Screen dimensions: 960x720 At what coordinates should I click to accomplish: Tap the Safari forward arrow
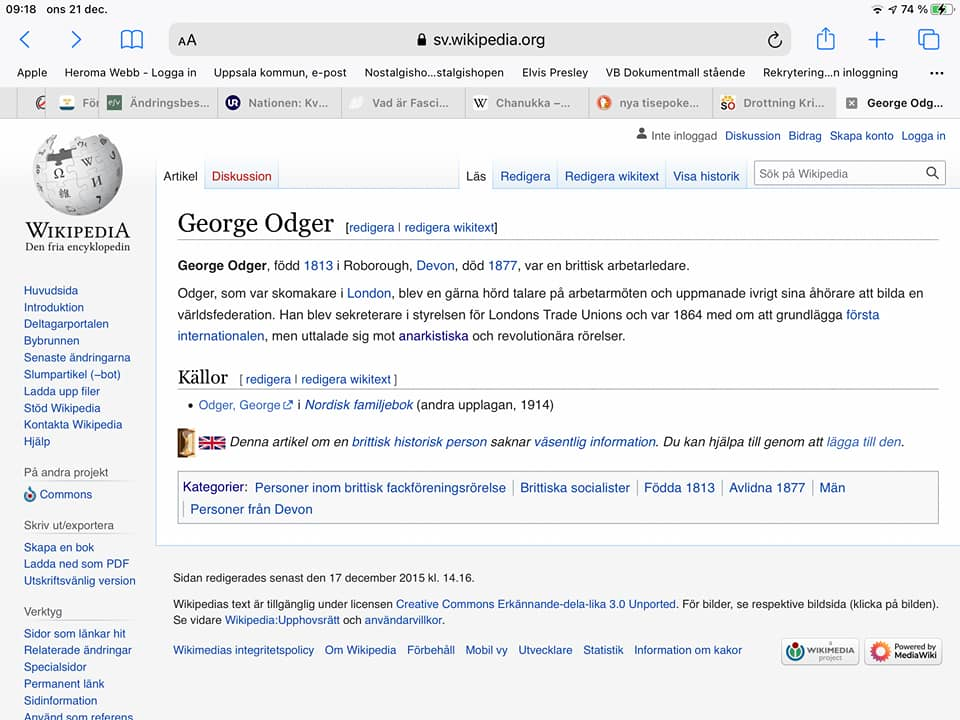tap(76, 40)
